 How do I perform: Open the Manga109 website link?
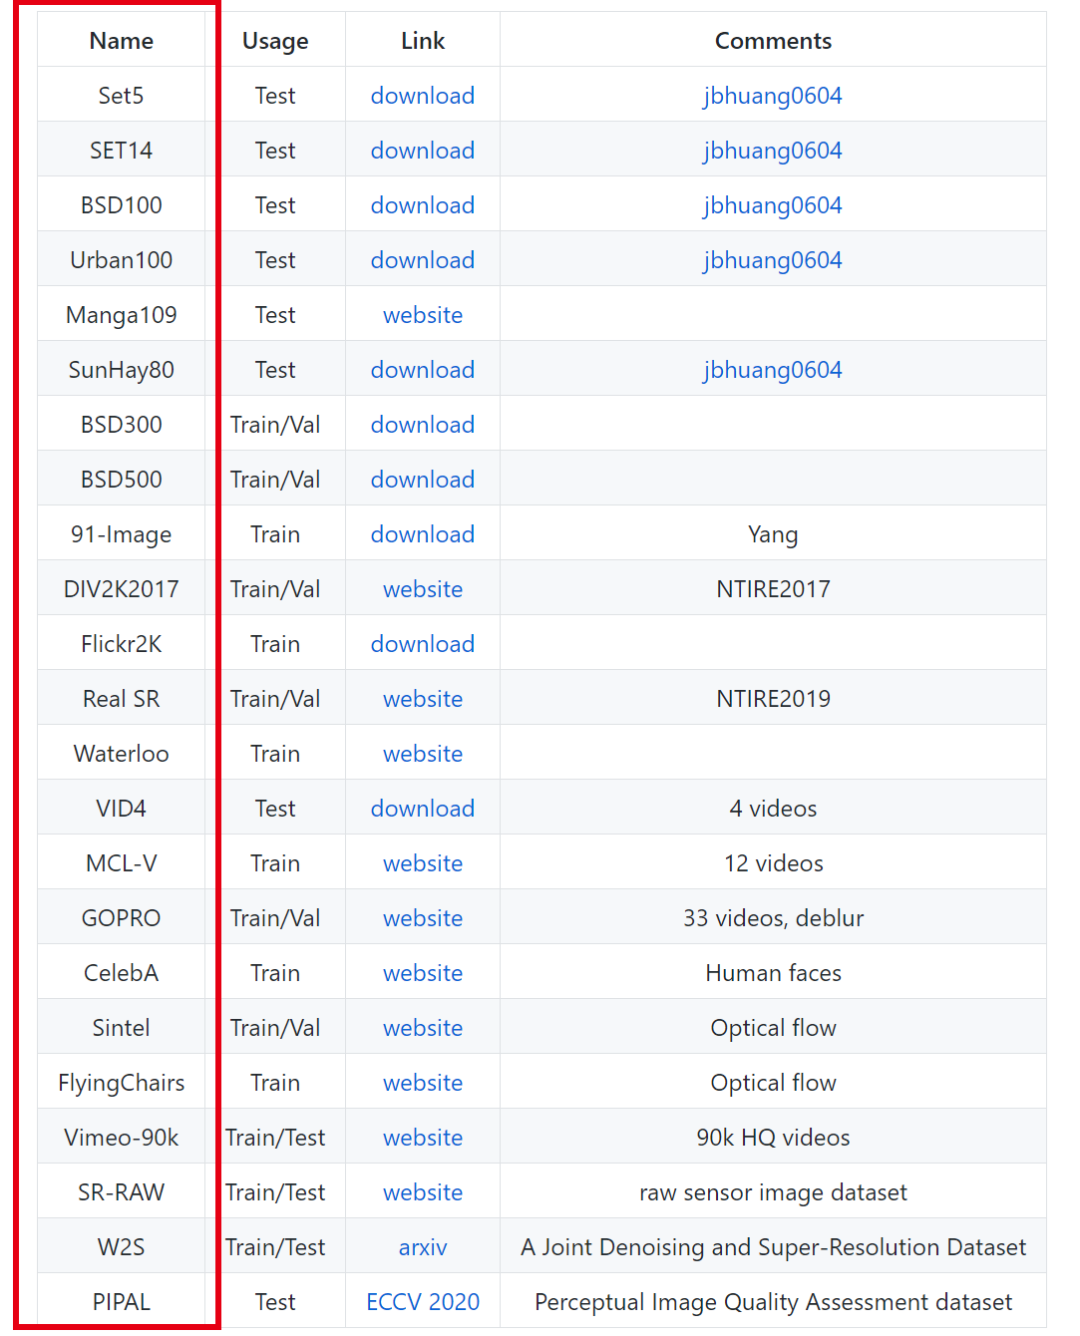click(x=422, y=316)
